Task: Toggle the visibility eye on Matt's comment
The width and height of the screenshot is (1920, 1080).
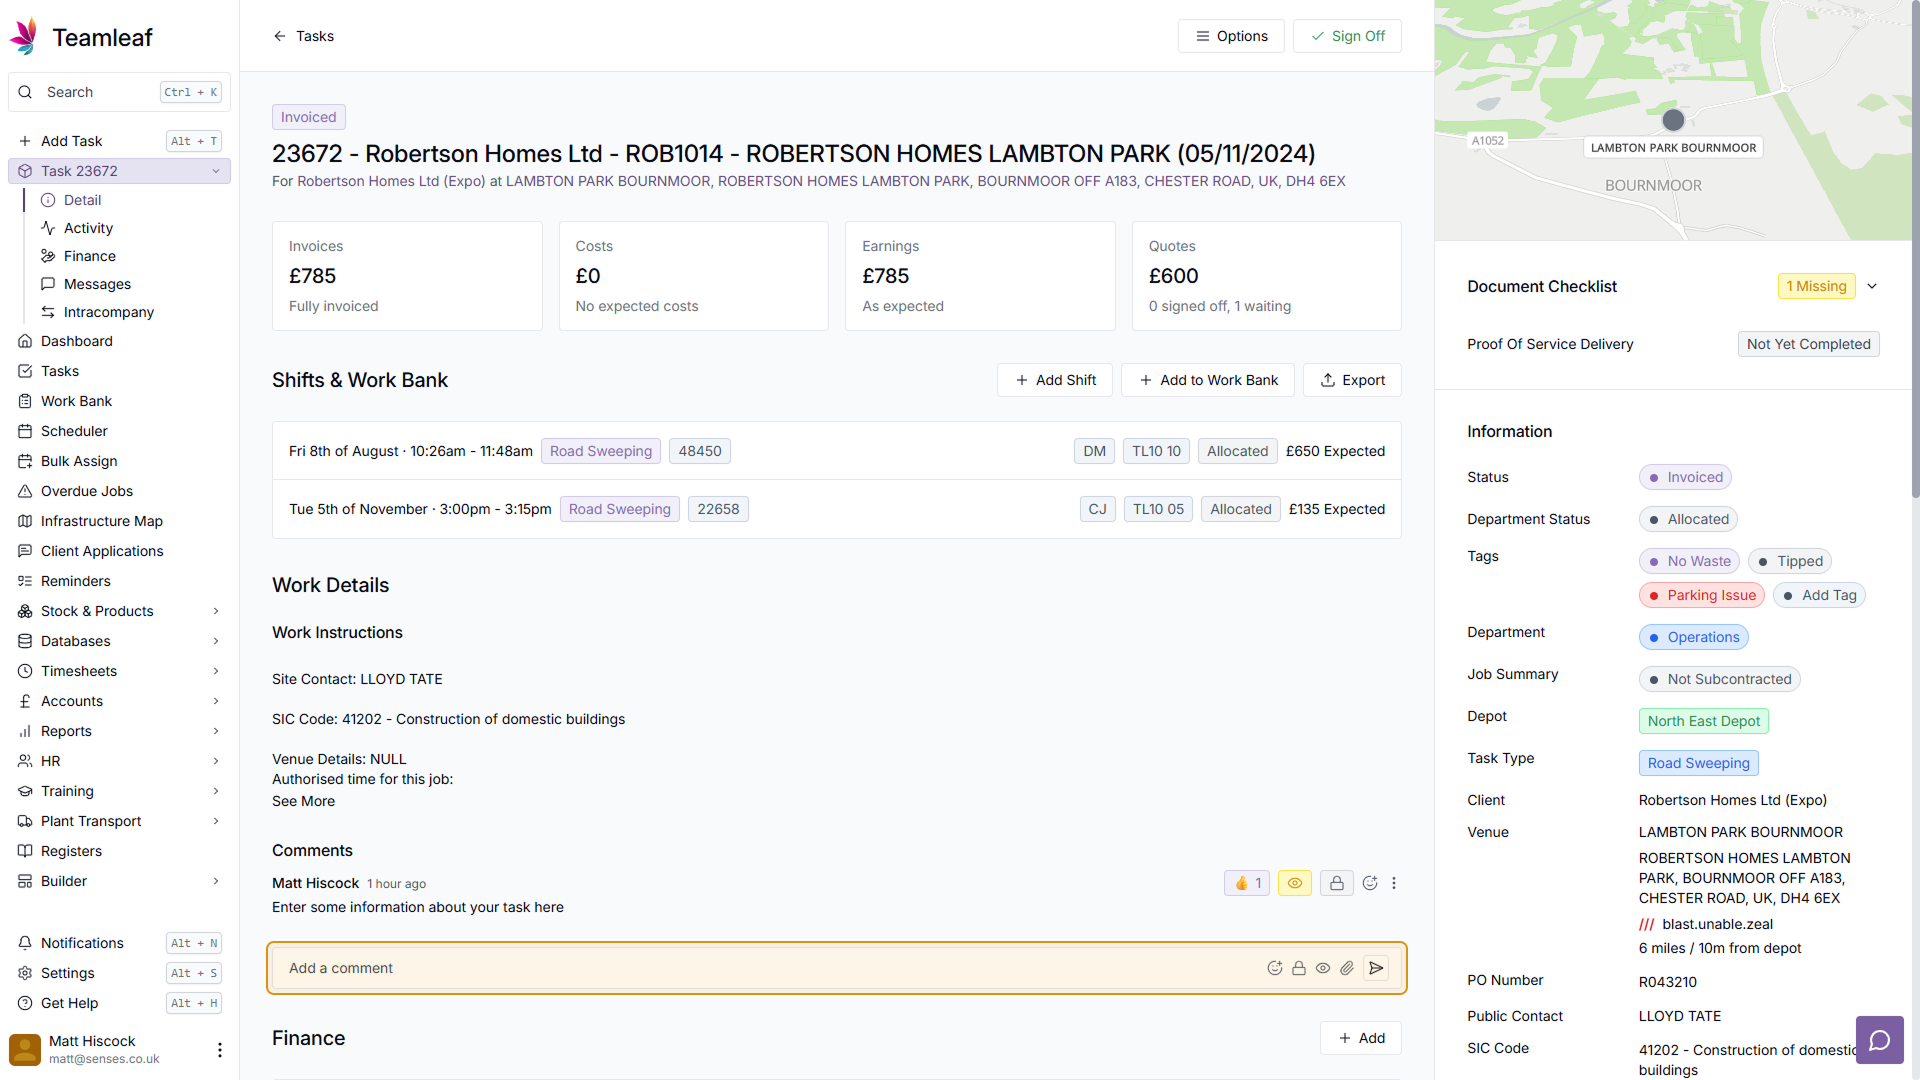Action: tap(1295, 883)
